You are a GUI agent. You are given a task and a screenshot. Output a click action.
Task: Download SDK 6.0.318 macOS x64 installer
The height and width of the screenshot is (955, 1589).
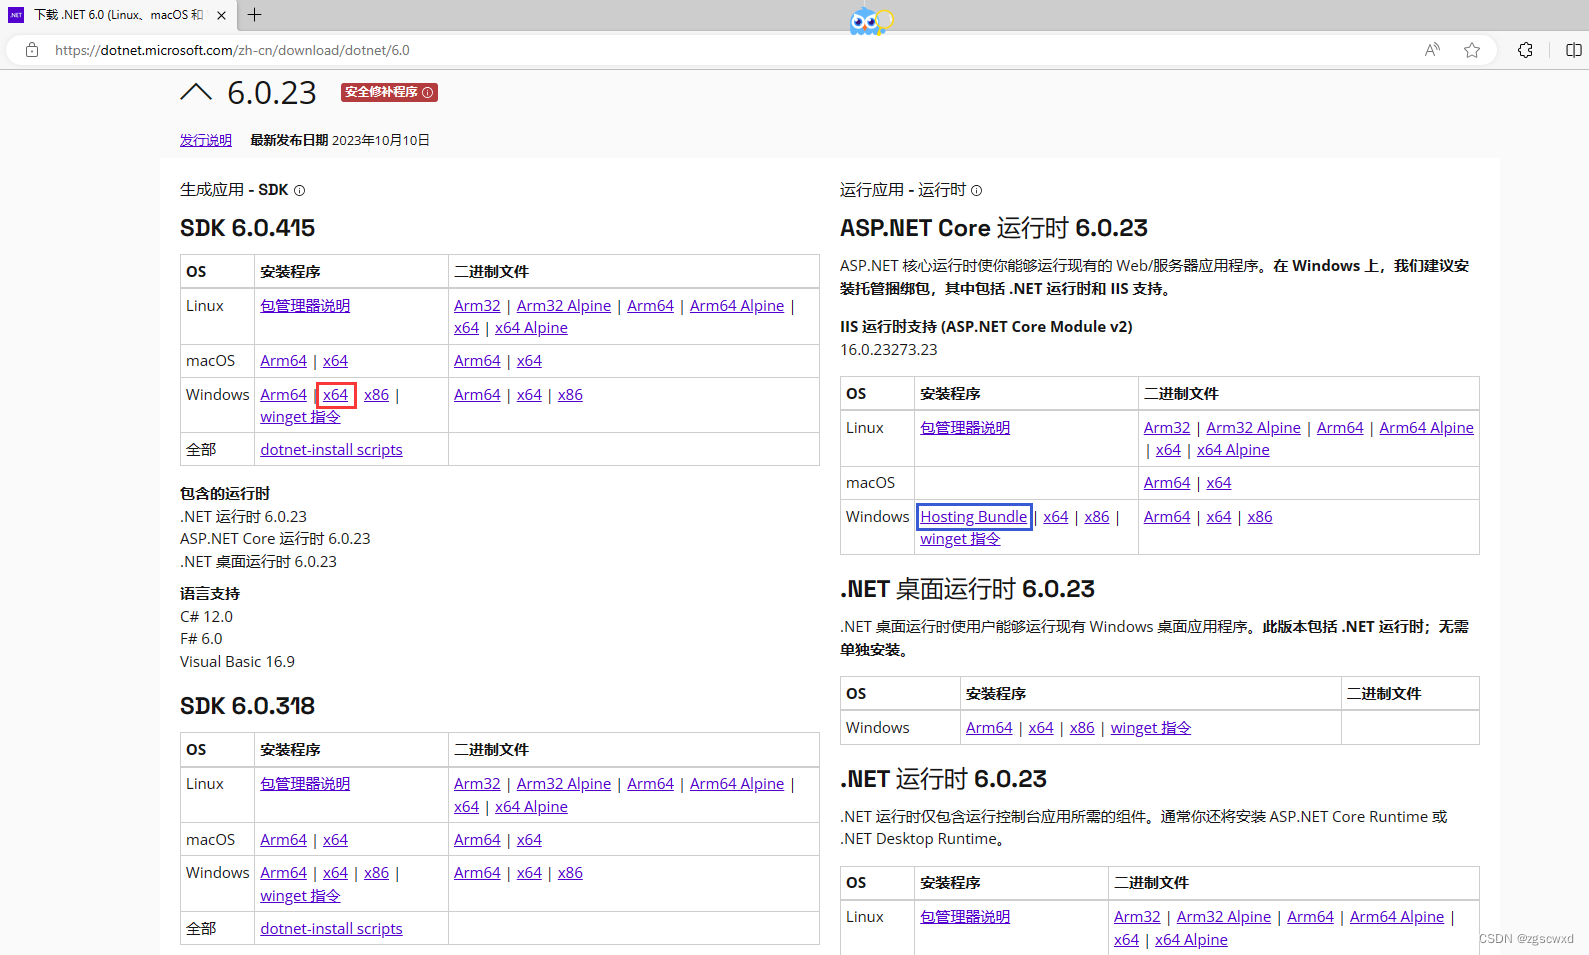(336, 840)
